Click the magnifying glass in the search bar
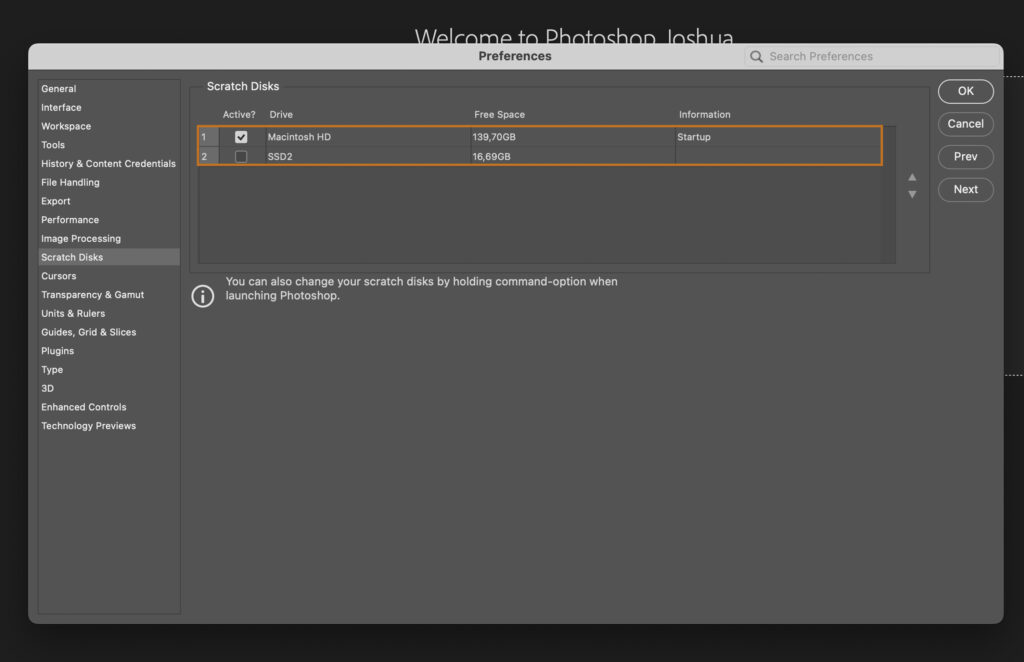The height and width of the screenshot is (662, 1024). (x=756, y=56)
